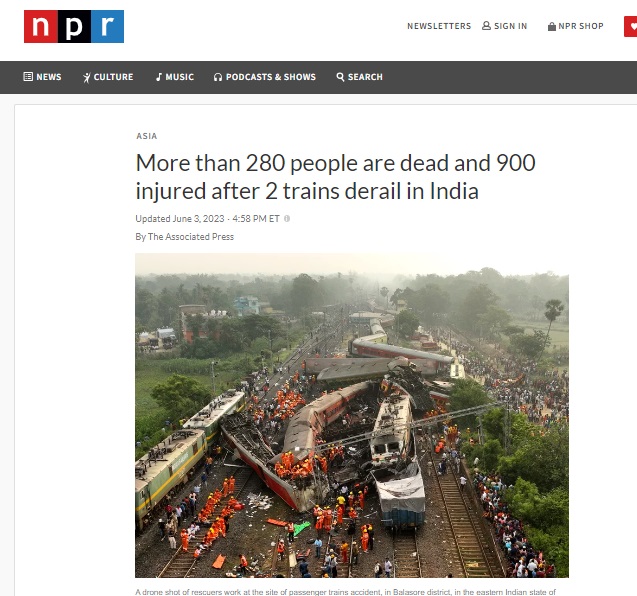Visit the NPR Shop link
The image size is (637, 596).
tap(576, 26)
